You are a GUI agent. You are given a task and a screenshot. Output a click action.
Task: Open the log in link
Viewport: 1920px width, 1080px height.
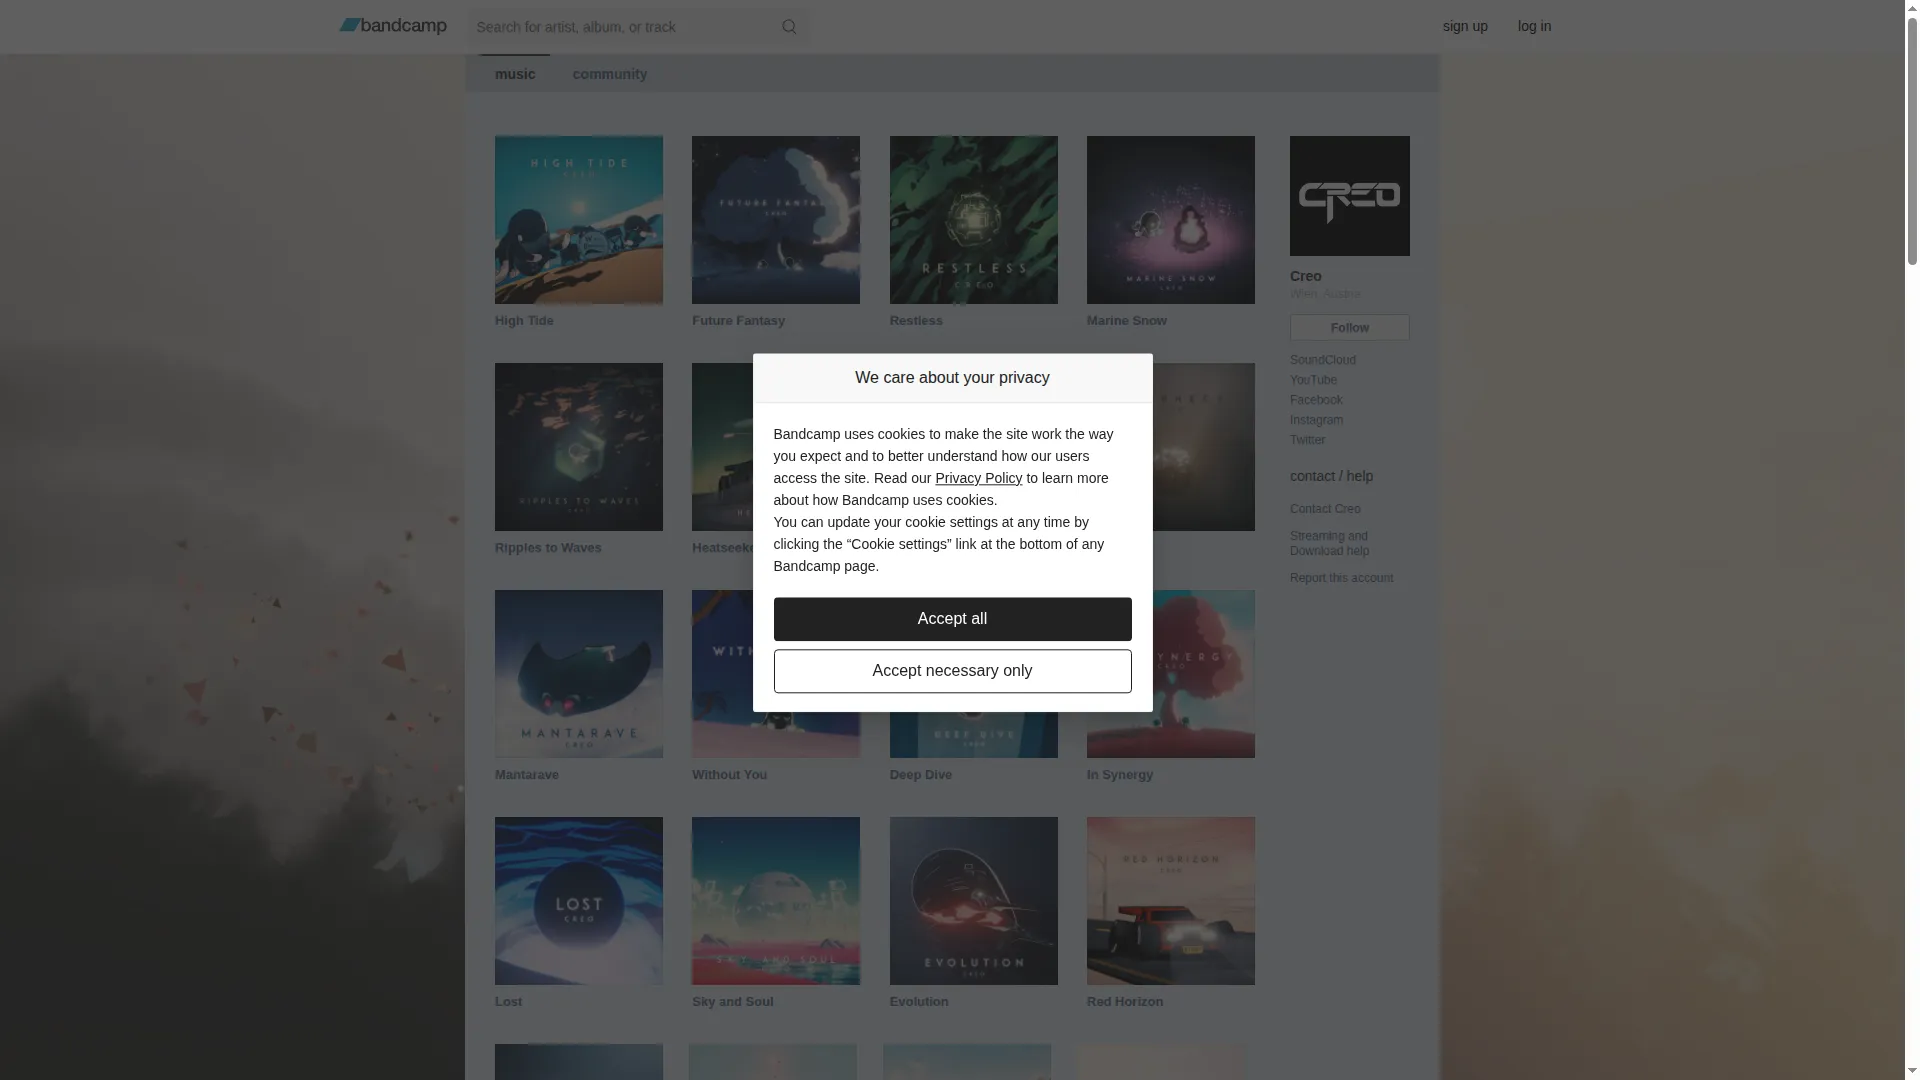tap(1534, 26)
